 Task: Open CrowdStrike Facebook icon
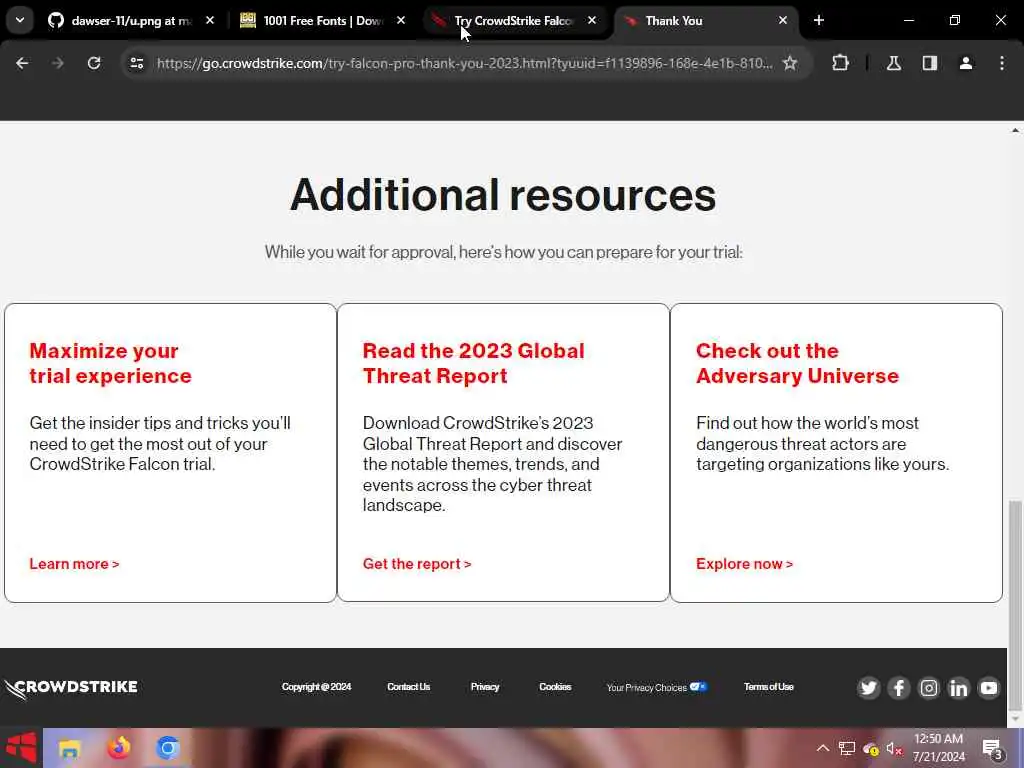899,688
